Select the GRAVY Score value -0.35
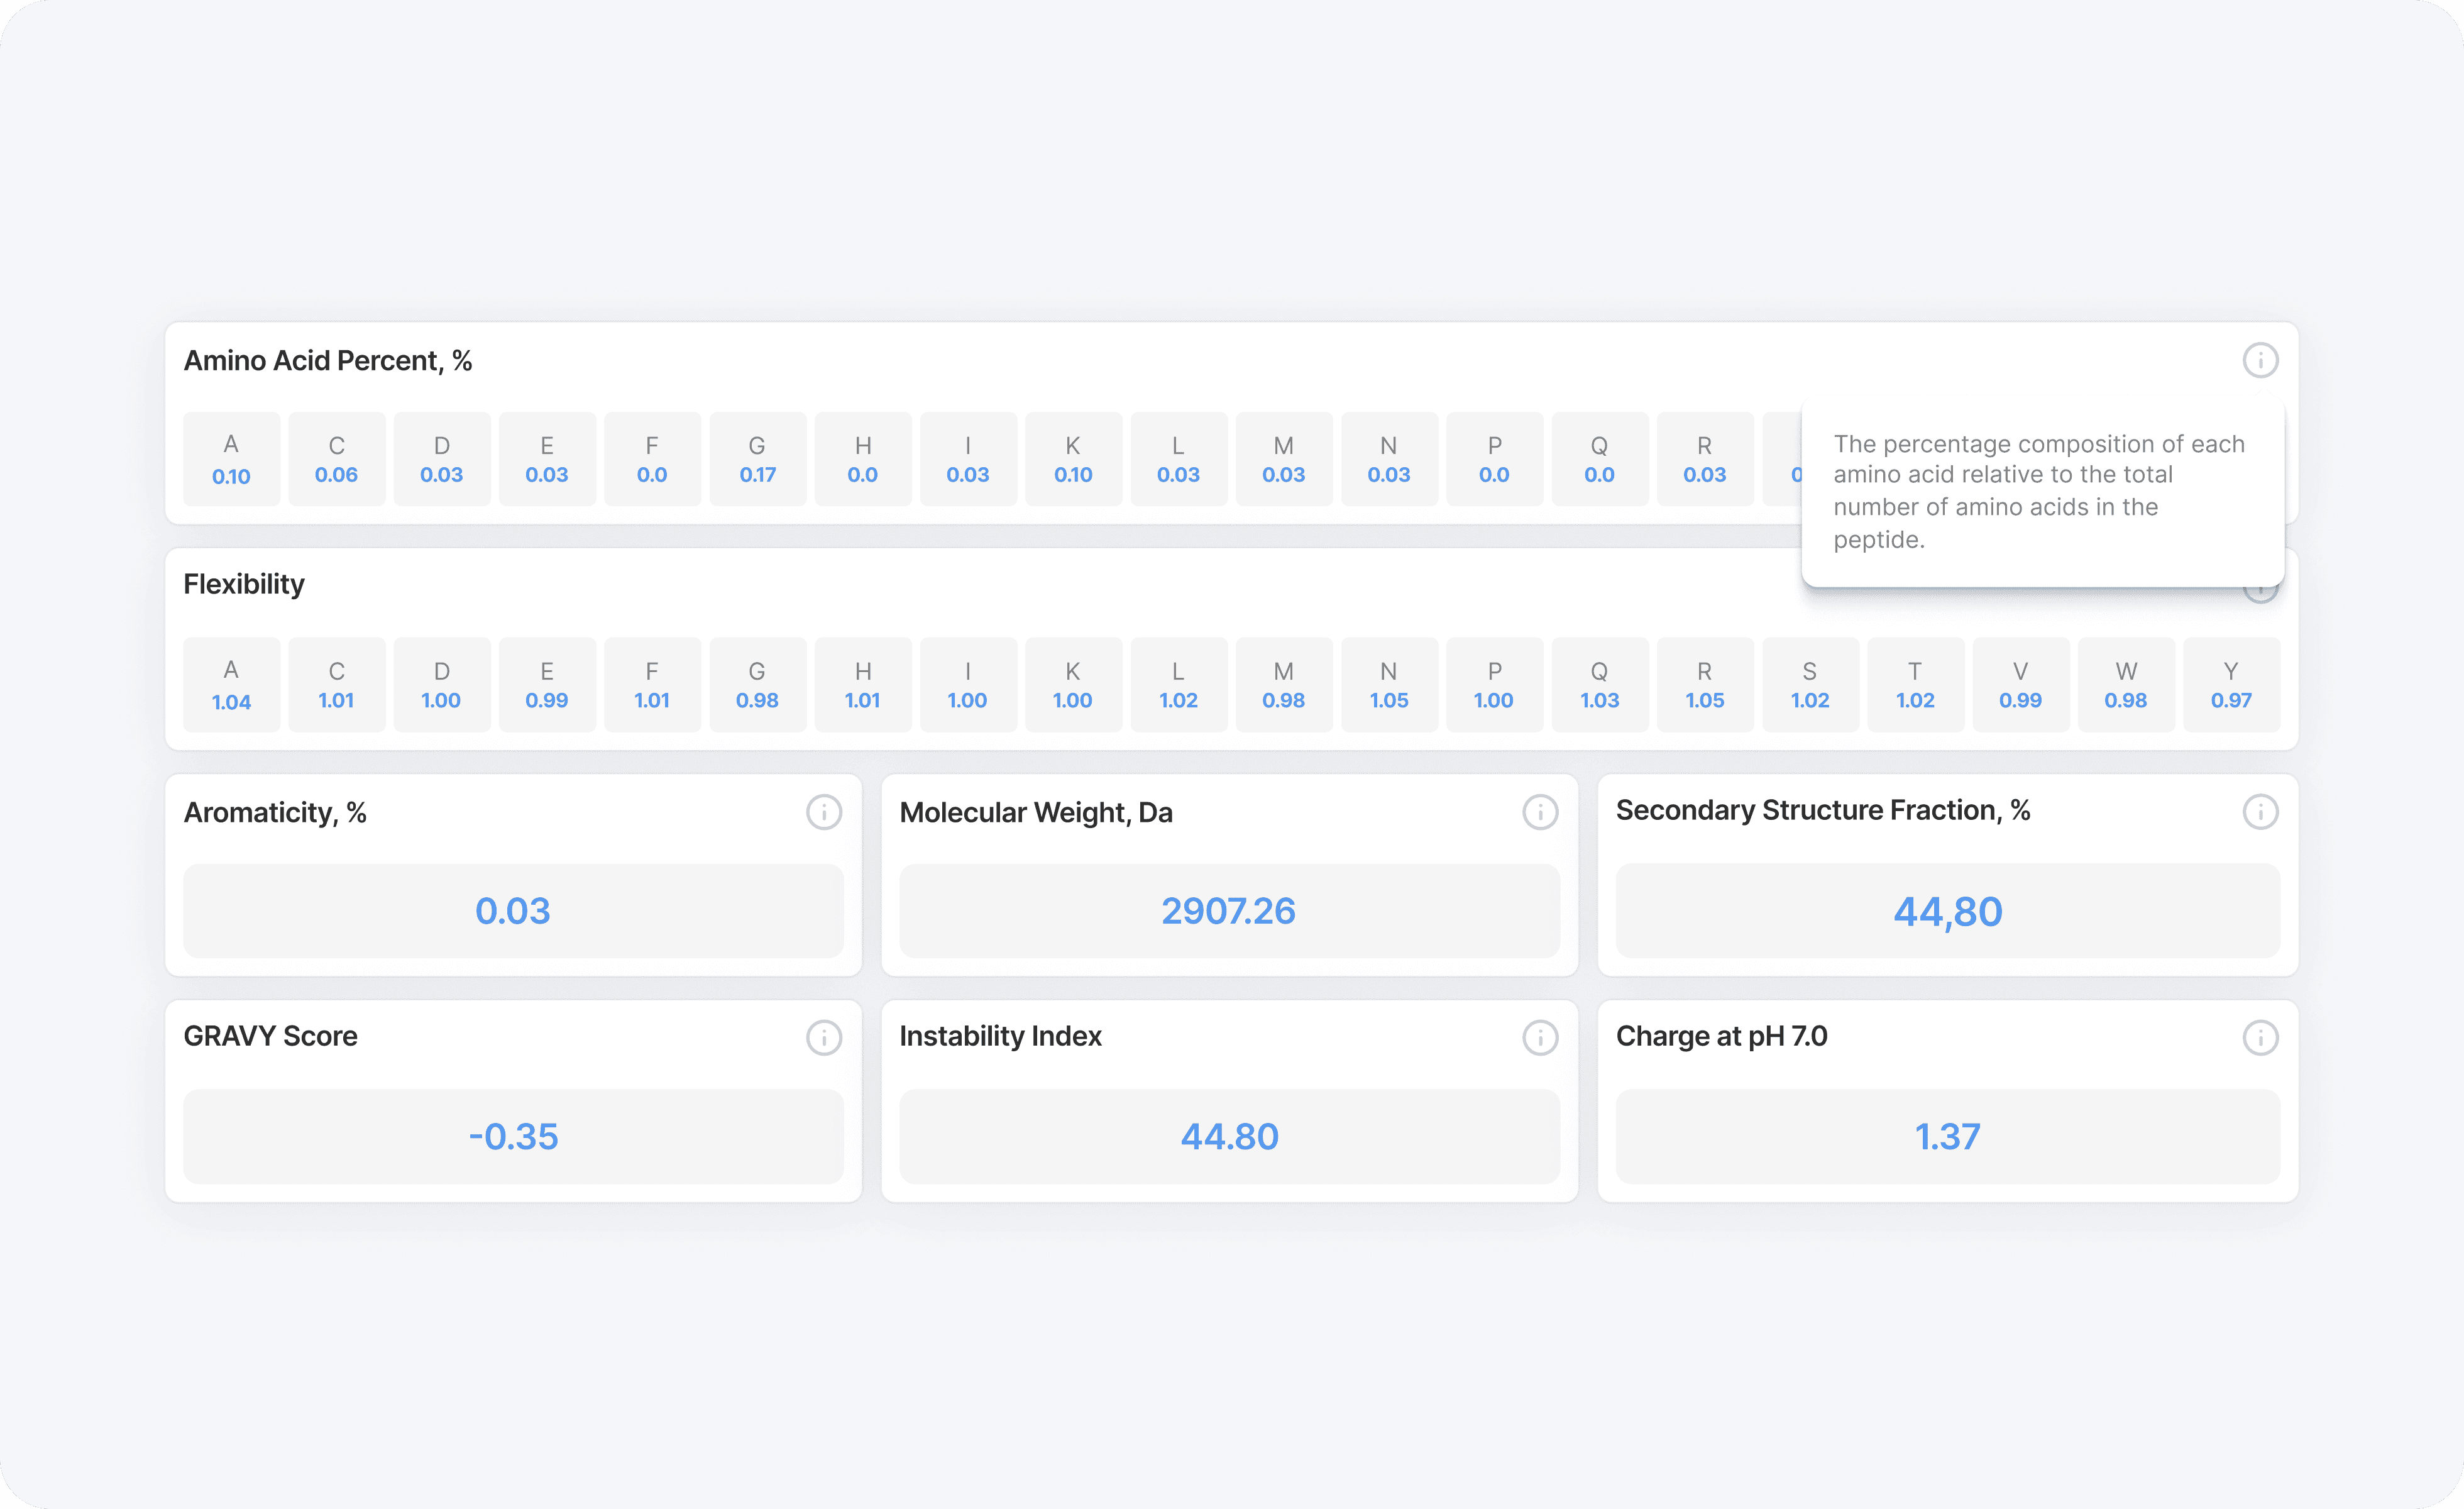This screenshot has height=1509, width=2464. point(512,1137)
